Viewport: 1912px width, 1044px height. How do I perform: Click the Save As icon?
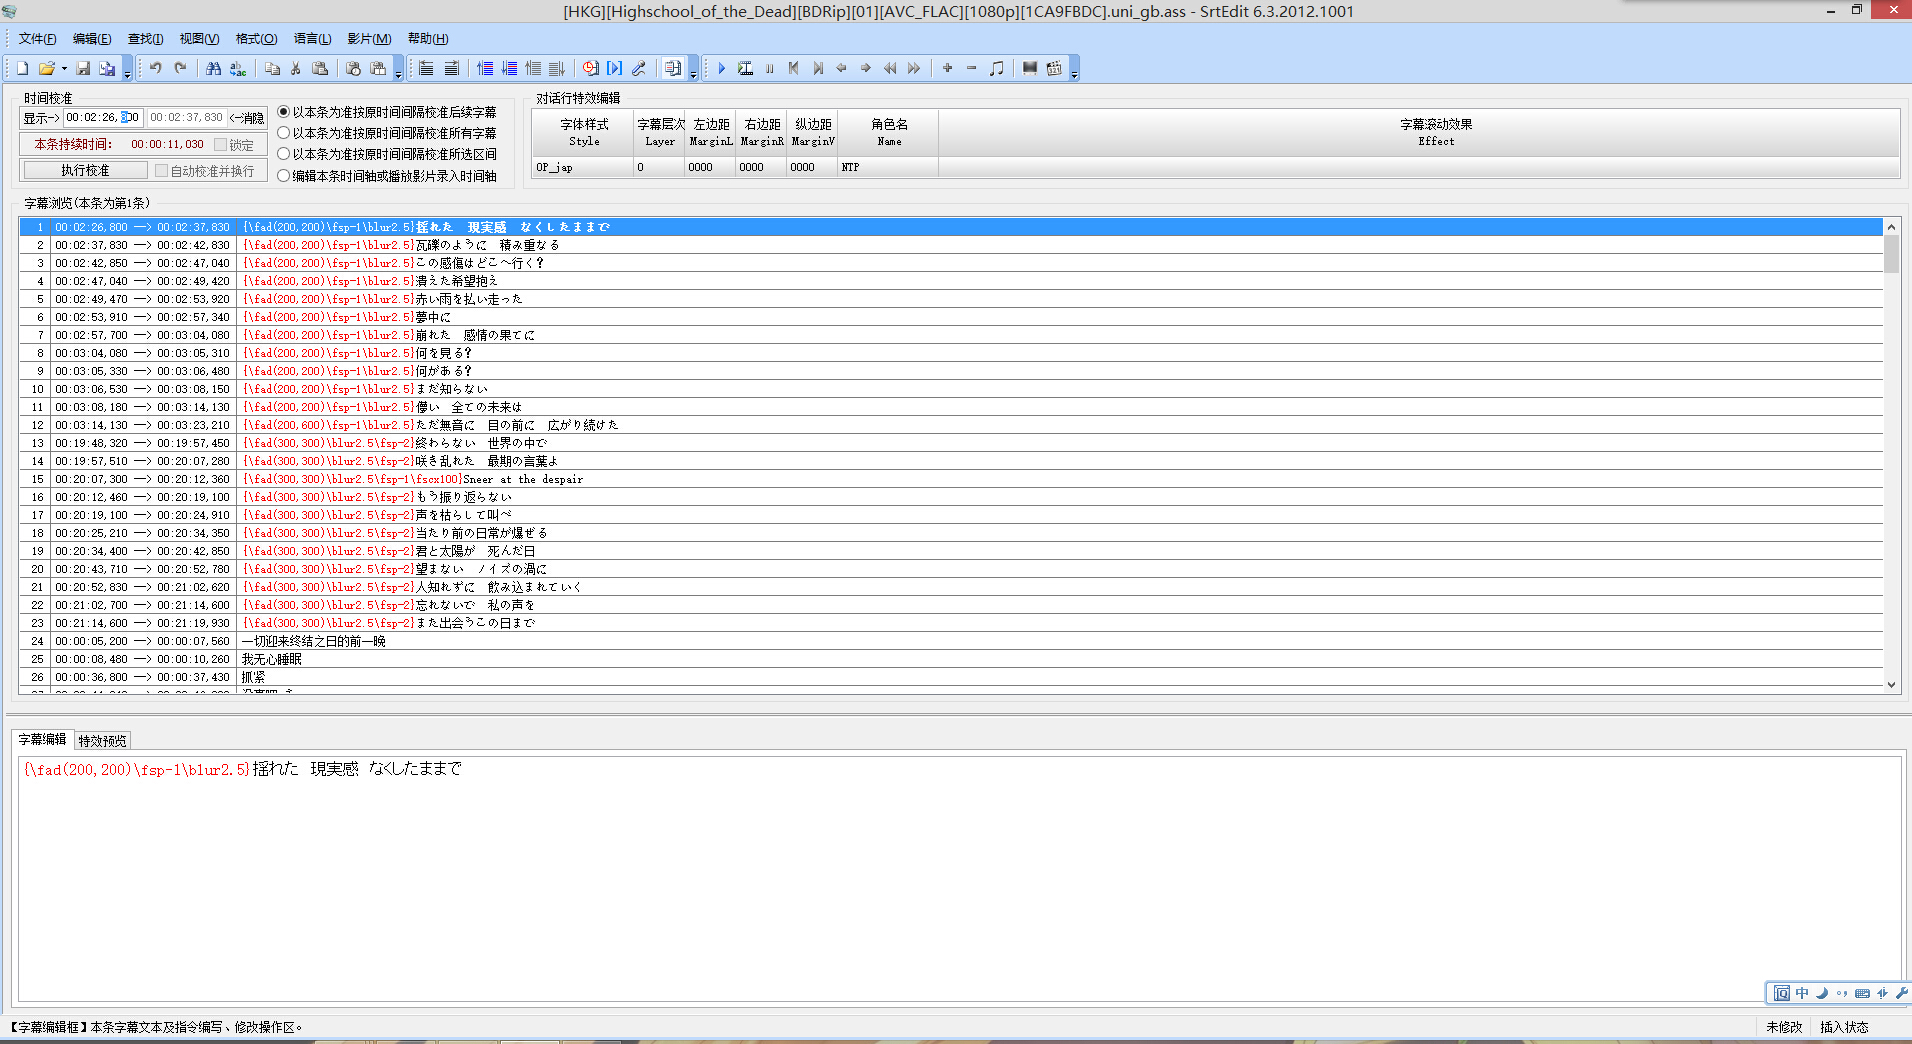pyautogui.click(x=107, y=68)
